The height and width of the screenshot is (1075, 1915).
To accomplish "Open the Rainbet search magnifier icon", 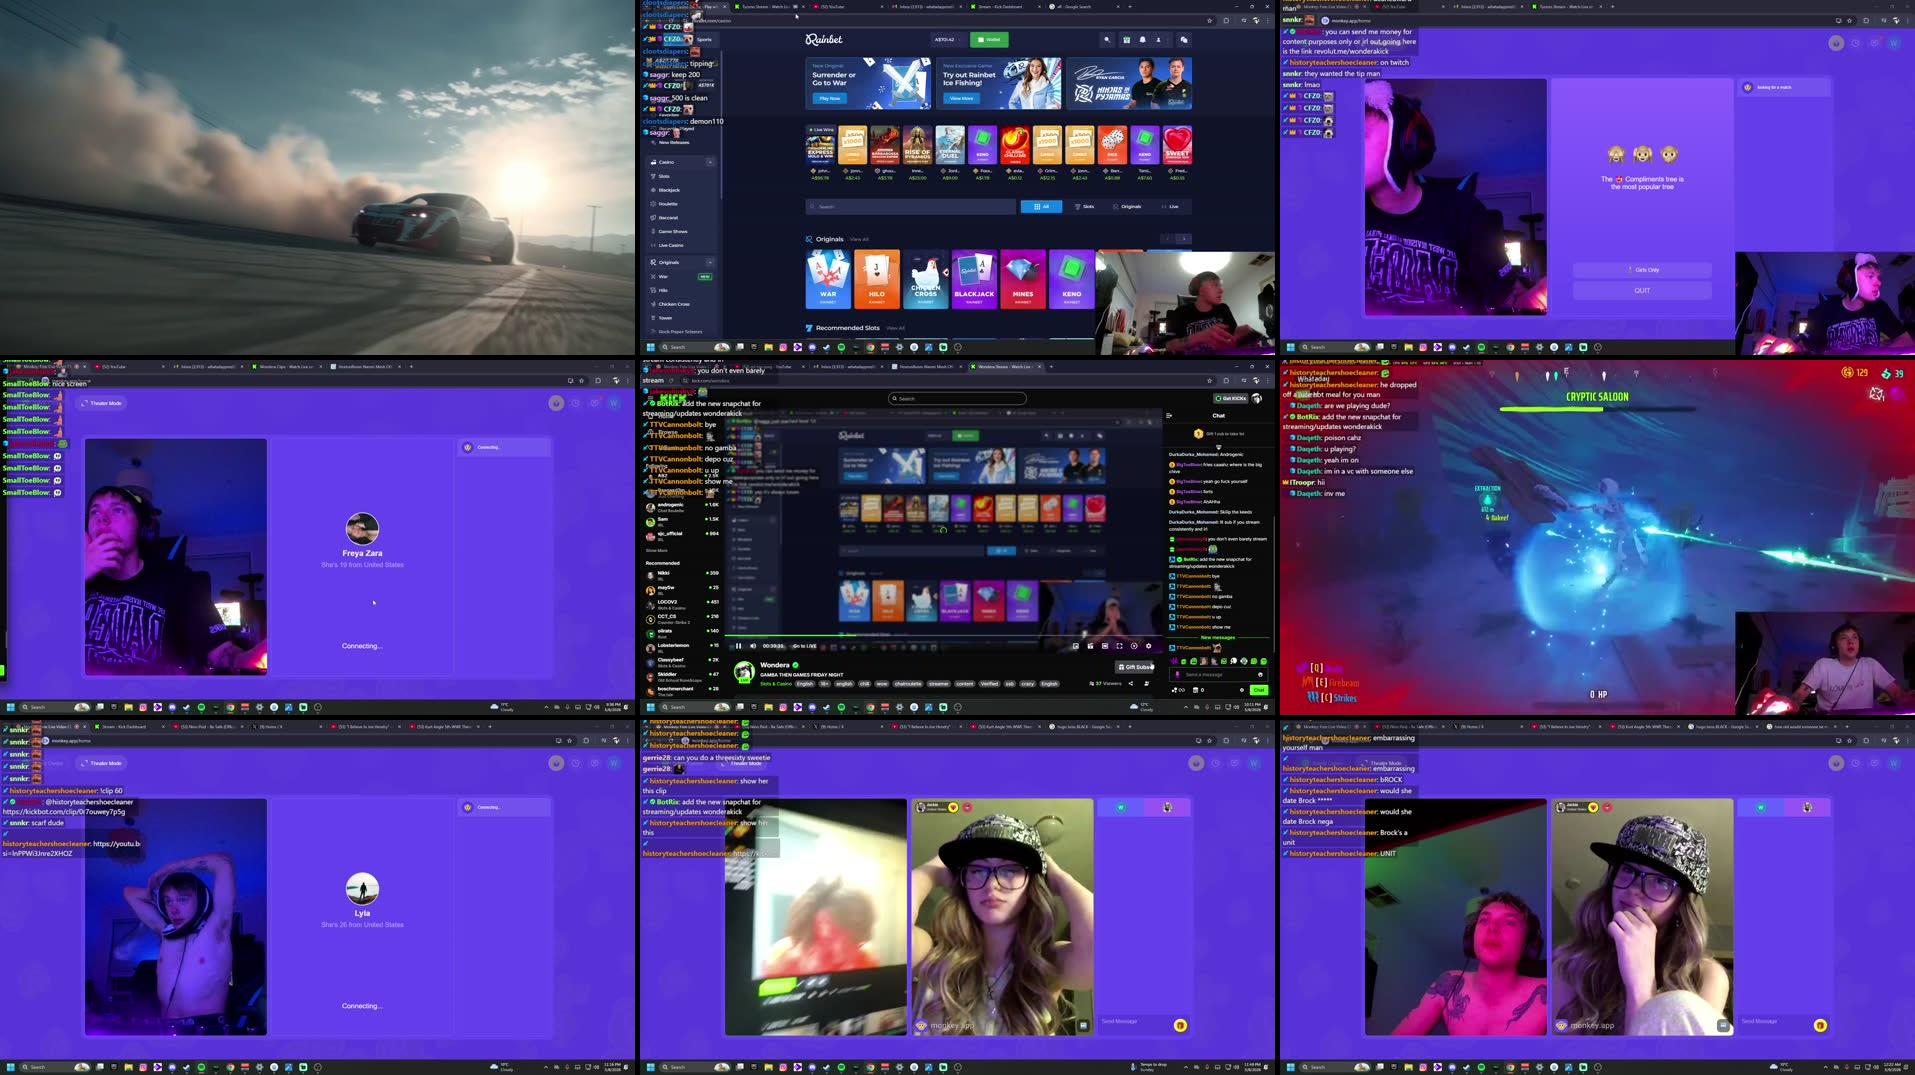I will click(1107, 40).
